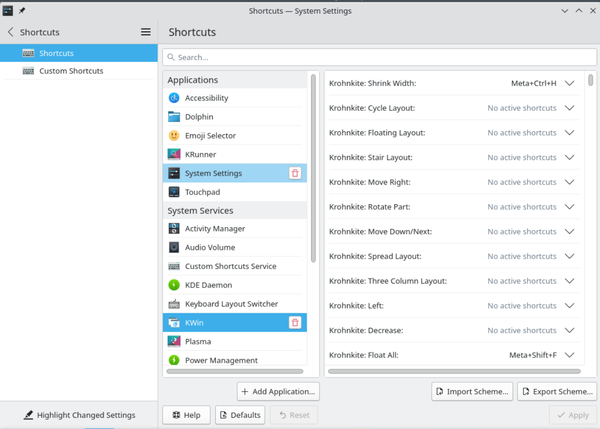
Task: Click the pin icon in title bar
Action: (x=22, y=11)
